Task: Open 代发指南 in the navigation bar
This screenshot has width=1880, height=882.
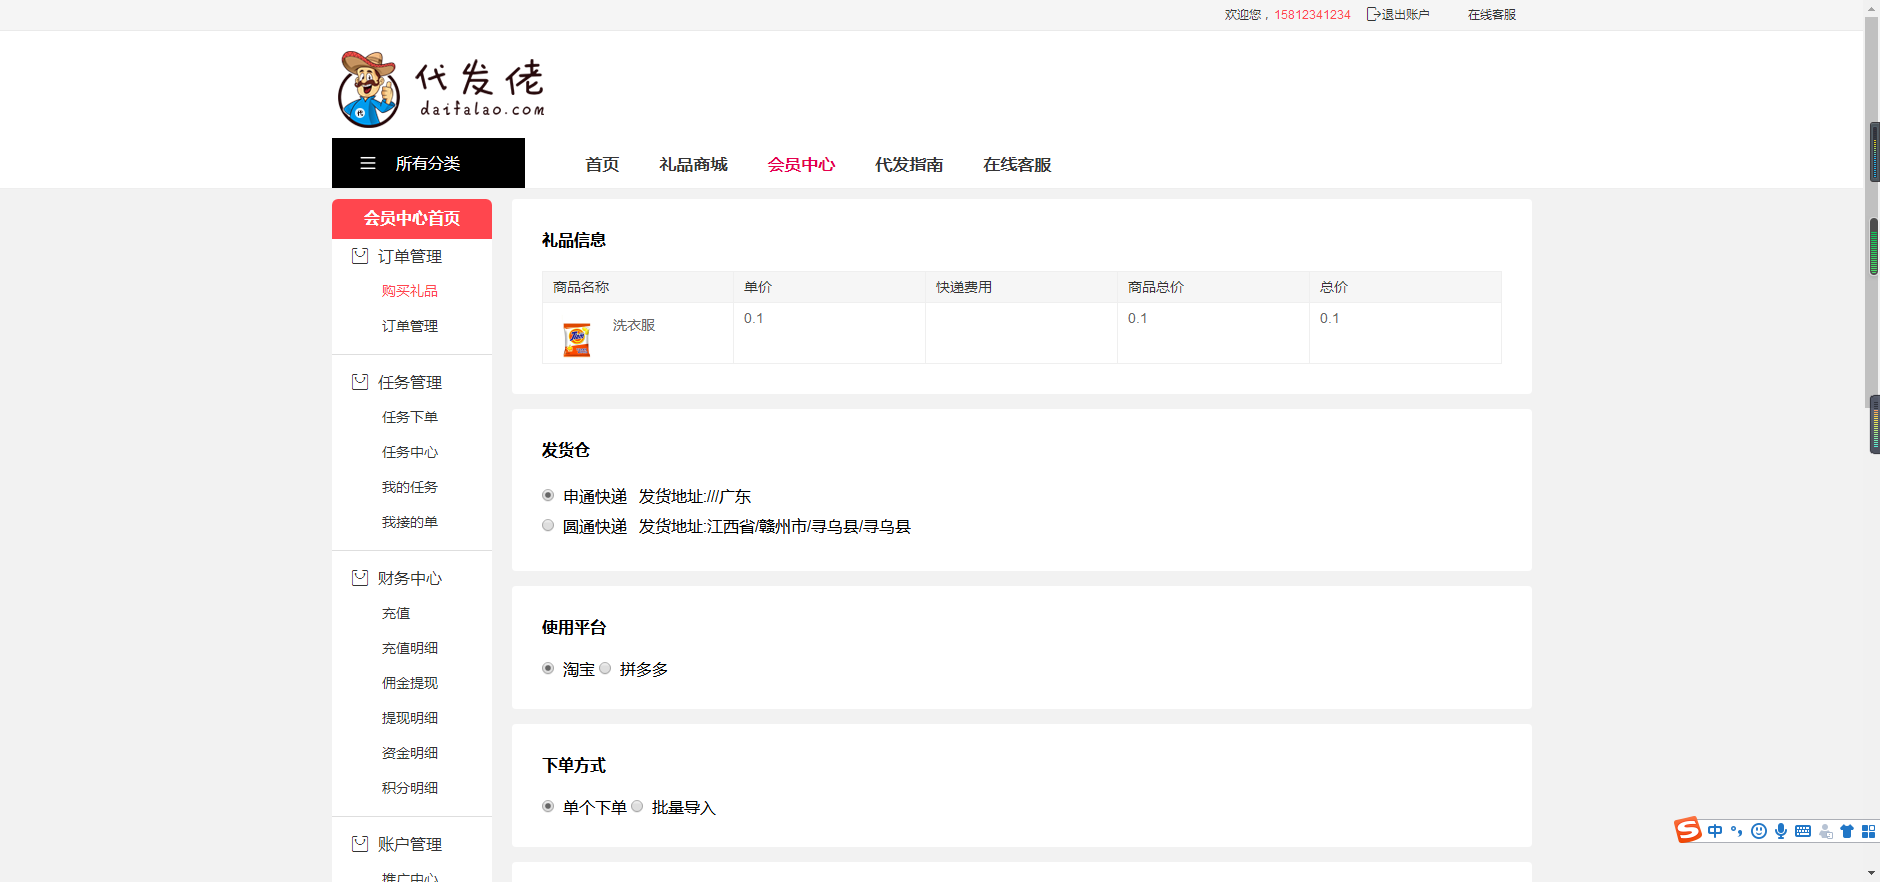Action: (909, 164)
